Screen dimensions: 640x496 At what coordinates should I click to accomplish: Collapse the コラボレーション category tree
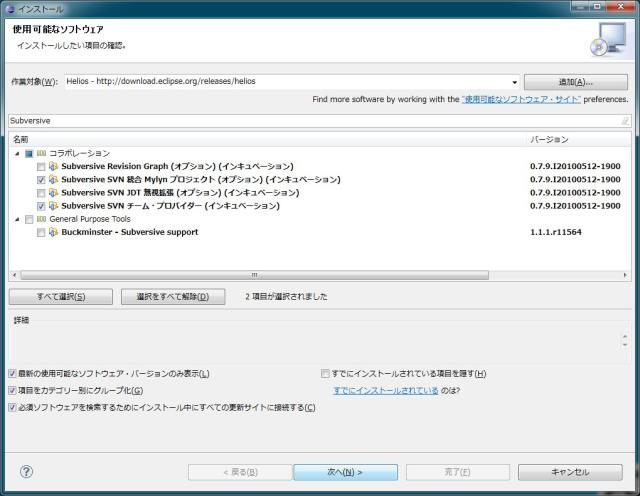17,153
